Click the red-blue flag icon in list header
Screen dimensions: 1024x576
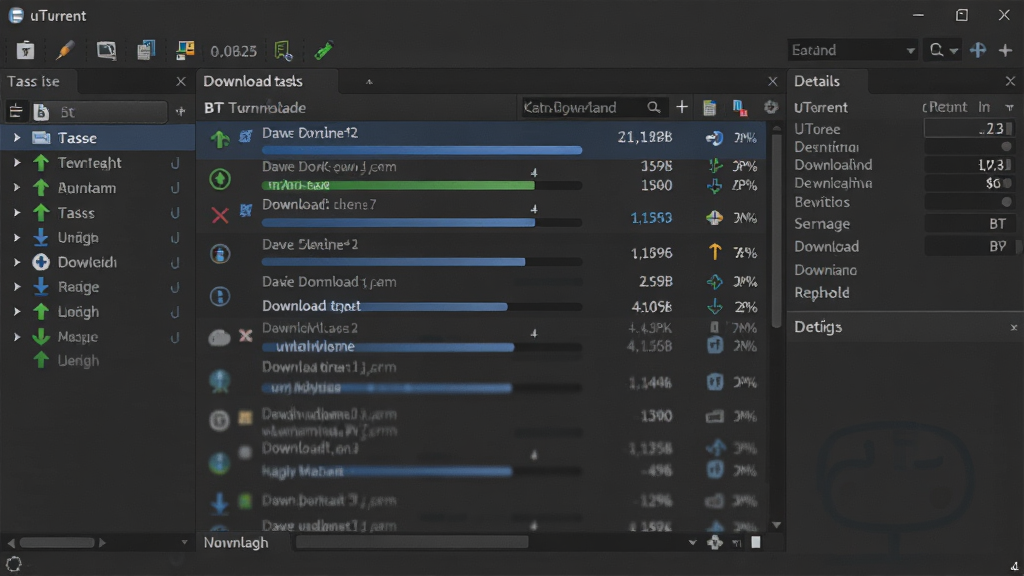tap(740, 108)
